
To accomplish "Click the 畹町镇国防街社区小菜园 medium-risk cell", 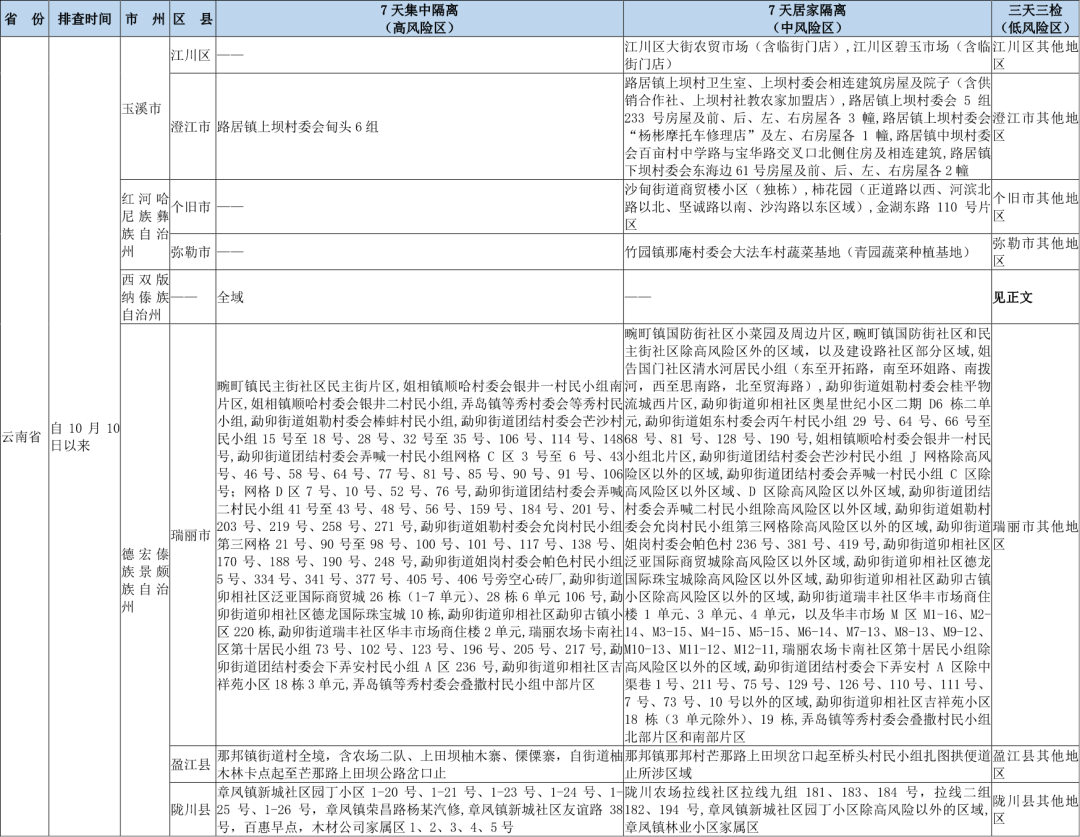I will [807, 535].
